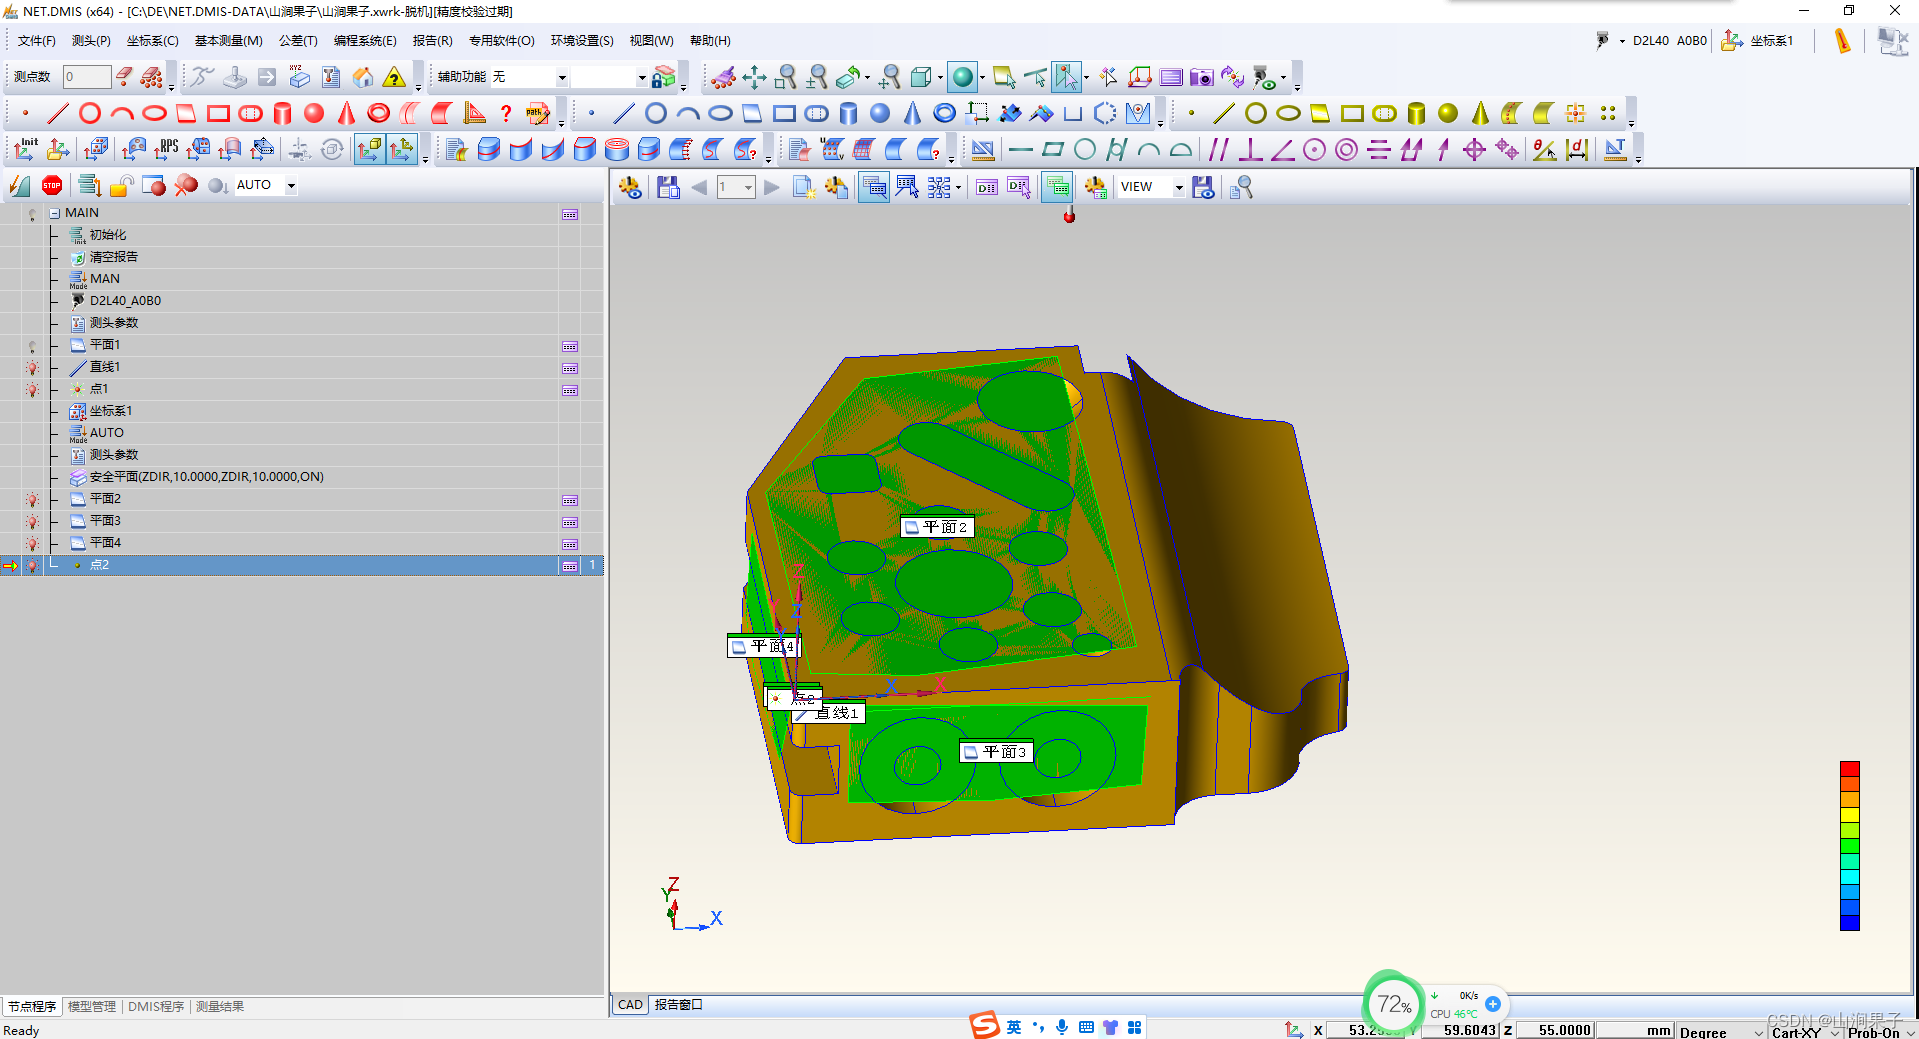Toggle the lightbulb for 点1
Image resolution: width=1919 pixels, height=1039 pixels.
(32, 390)
